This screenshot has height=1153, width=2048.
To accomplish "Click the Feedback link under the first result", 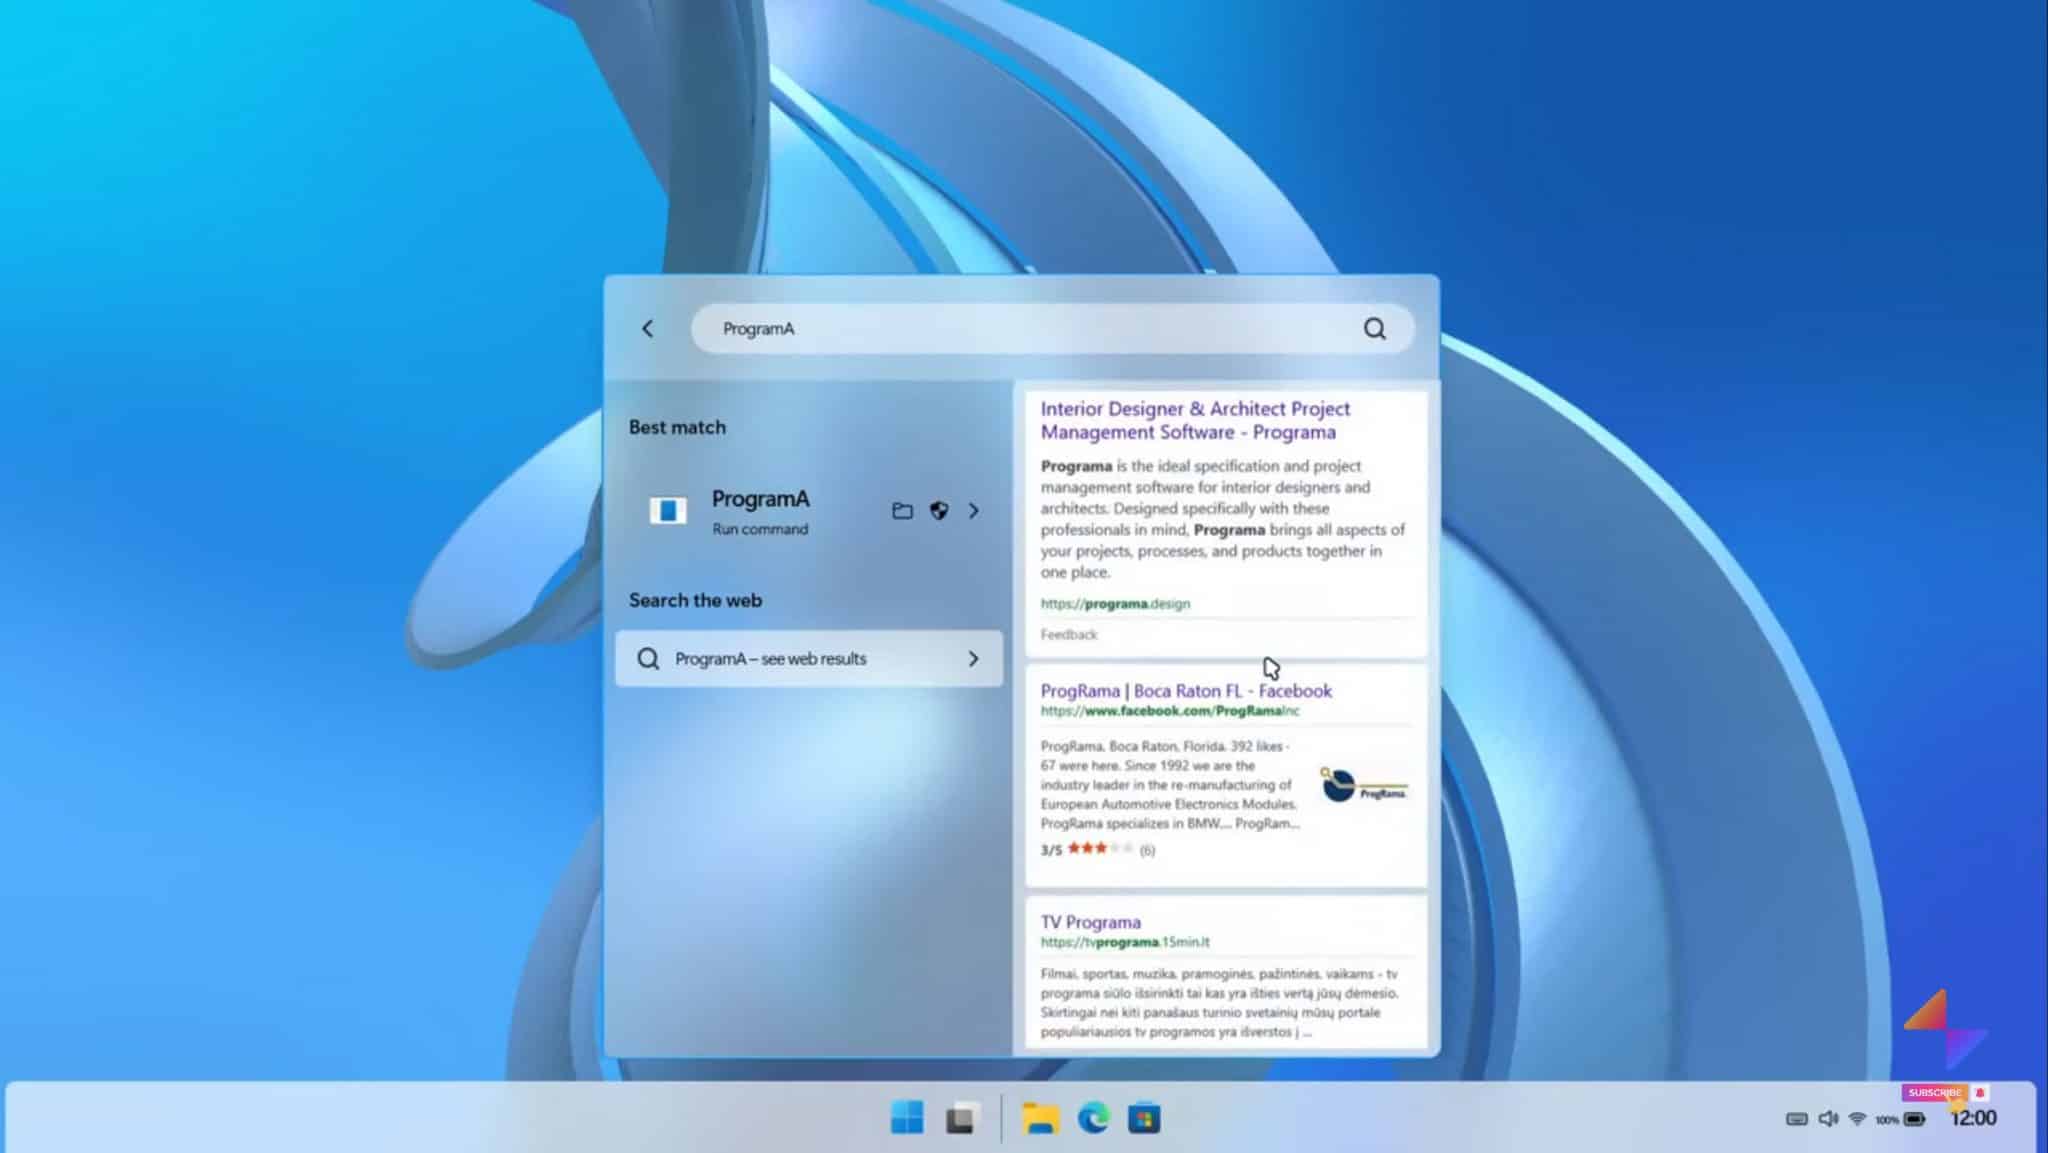I will (x=1068, y=634).
